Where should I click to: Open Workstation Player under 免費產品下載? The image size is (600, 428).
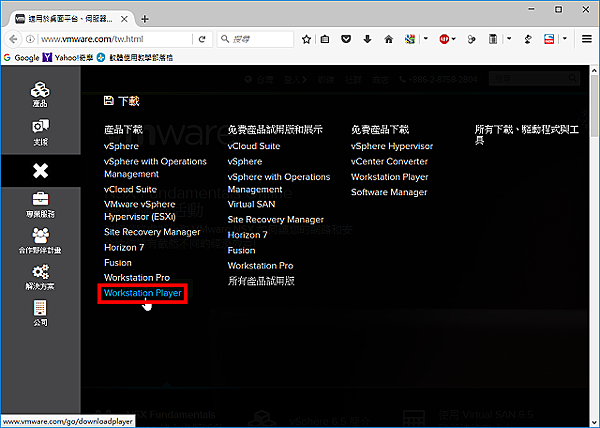[x=390, y=177]
